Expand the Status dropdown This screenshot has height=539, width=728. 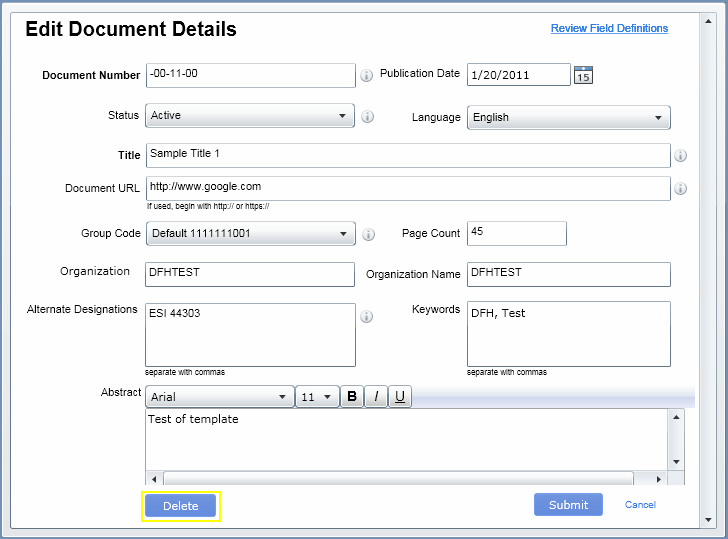tap(250, 116)
